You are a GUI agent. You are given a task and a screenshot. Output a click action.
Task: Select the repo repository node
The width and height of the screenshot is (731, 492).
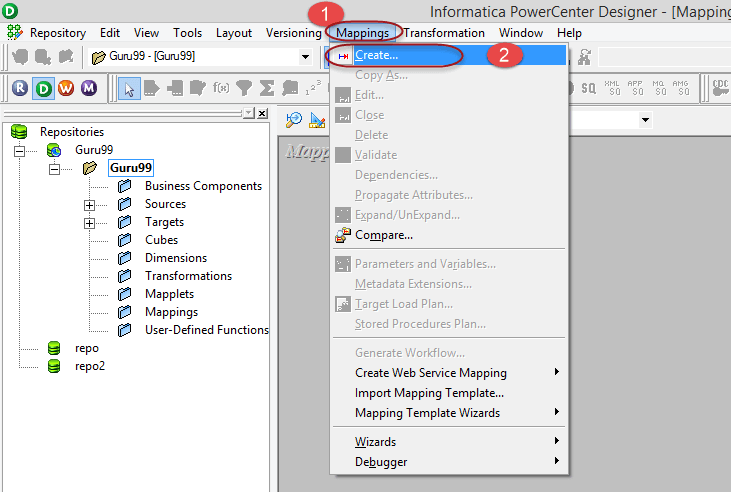[x=87, y=348]
